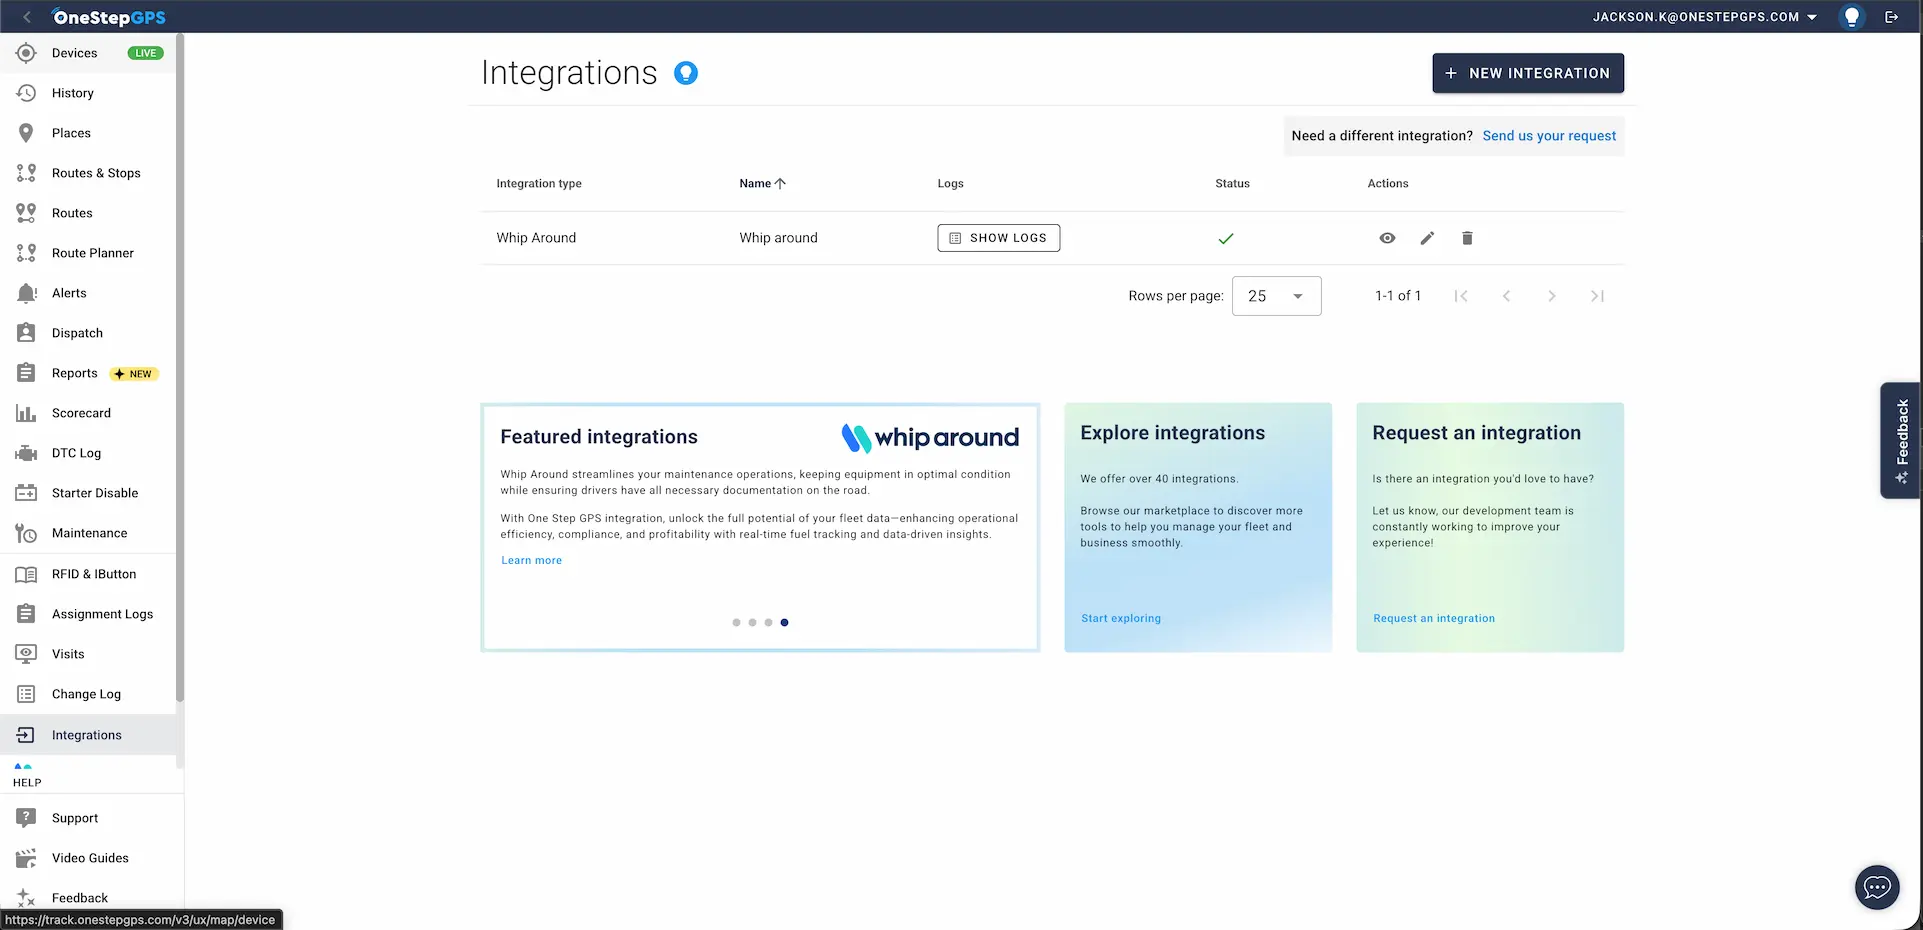Click the lightbulb icon next to Integrations title

pyautogui.click(x=686, y=72)
